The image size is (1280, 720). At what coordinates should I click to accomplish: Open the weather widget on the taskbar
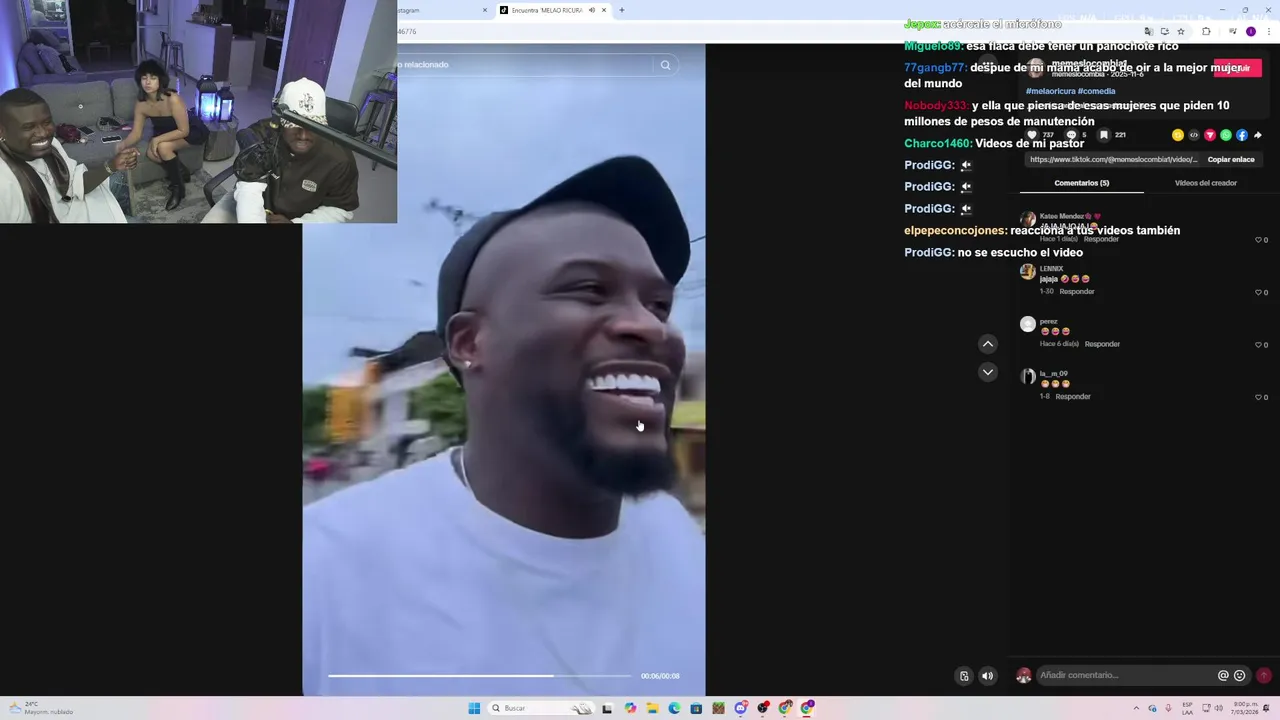coord(40,708)
